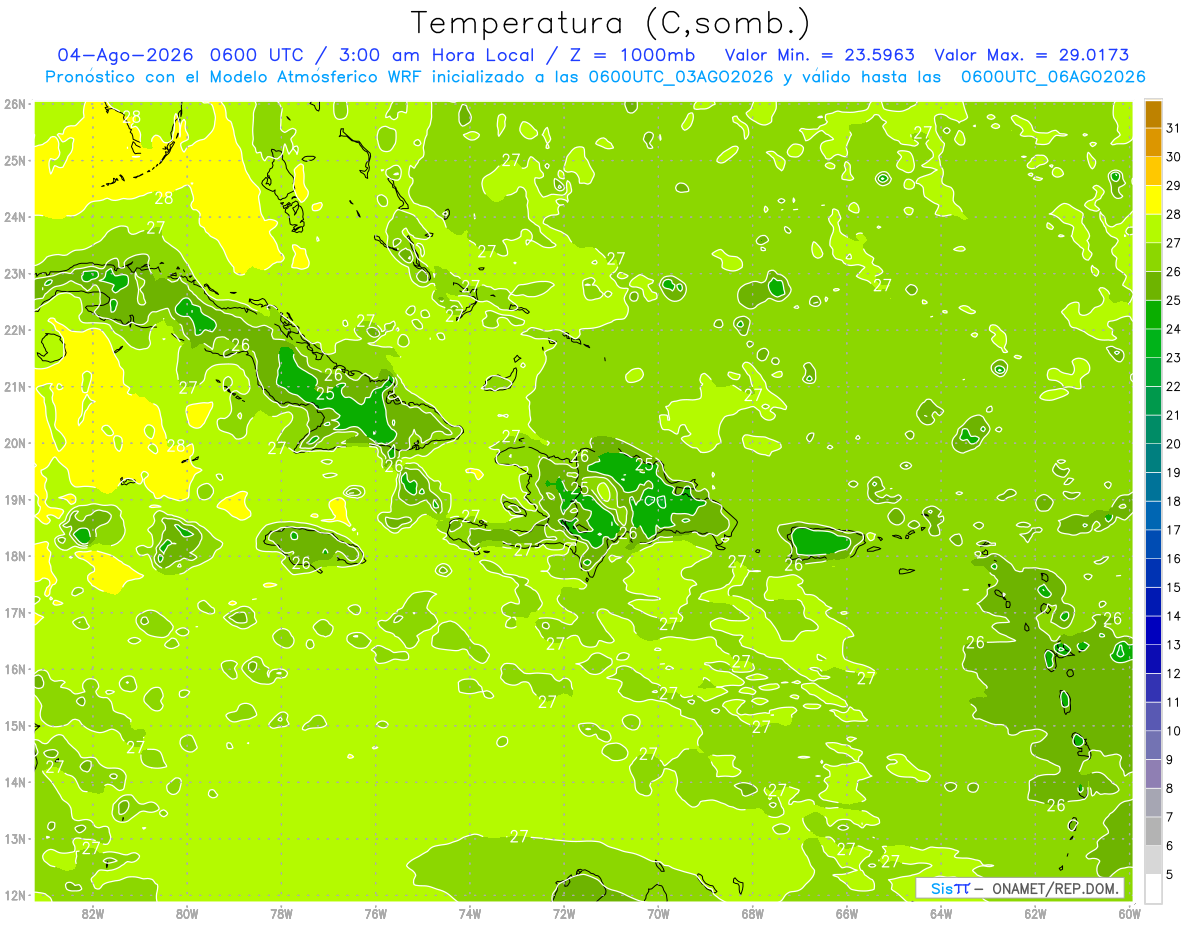Click the yellow swatch between legend values 28 and 29
Viewport: 1200px width, 927px height.
[x=1153, y=200]
